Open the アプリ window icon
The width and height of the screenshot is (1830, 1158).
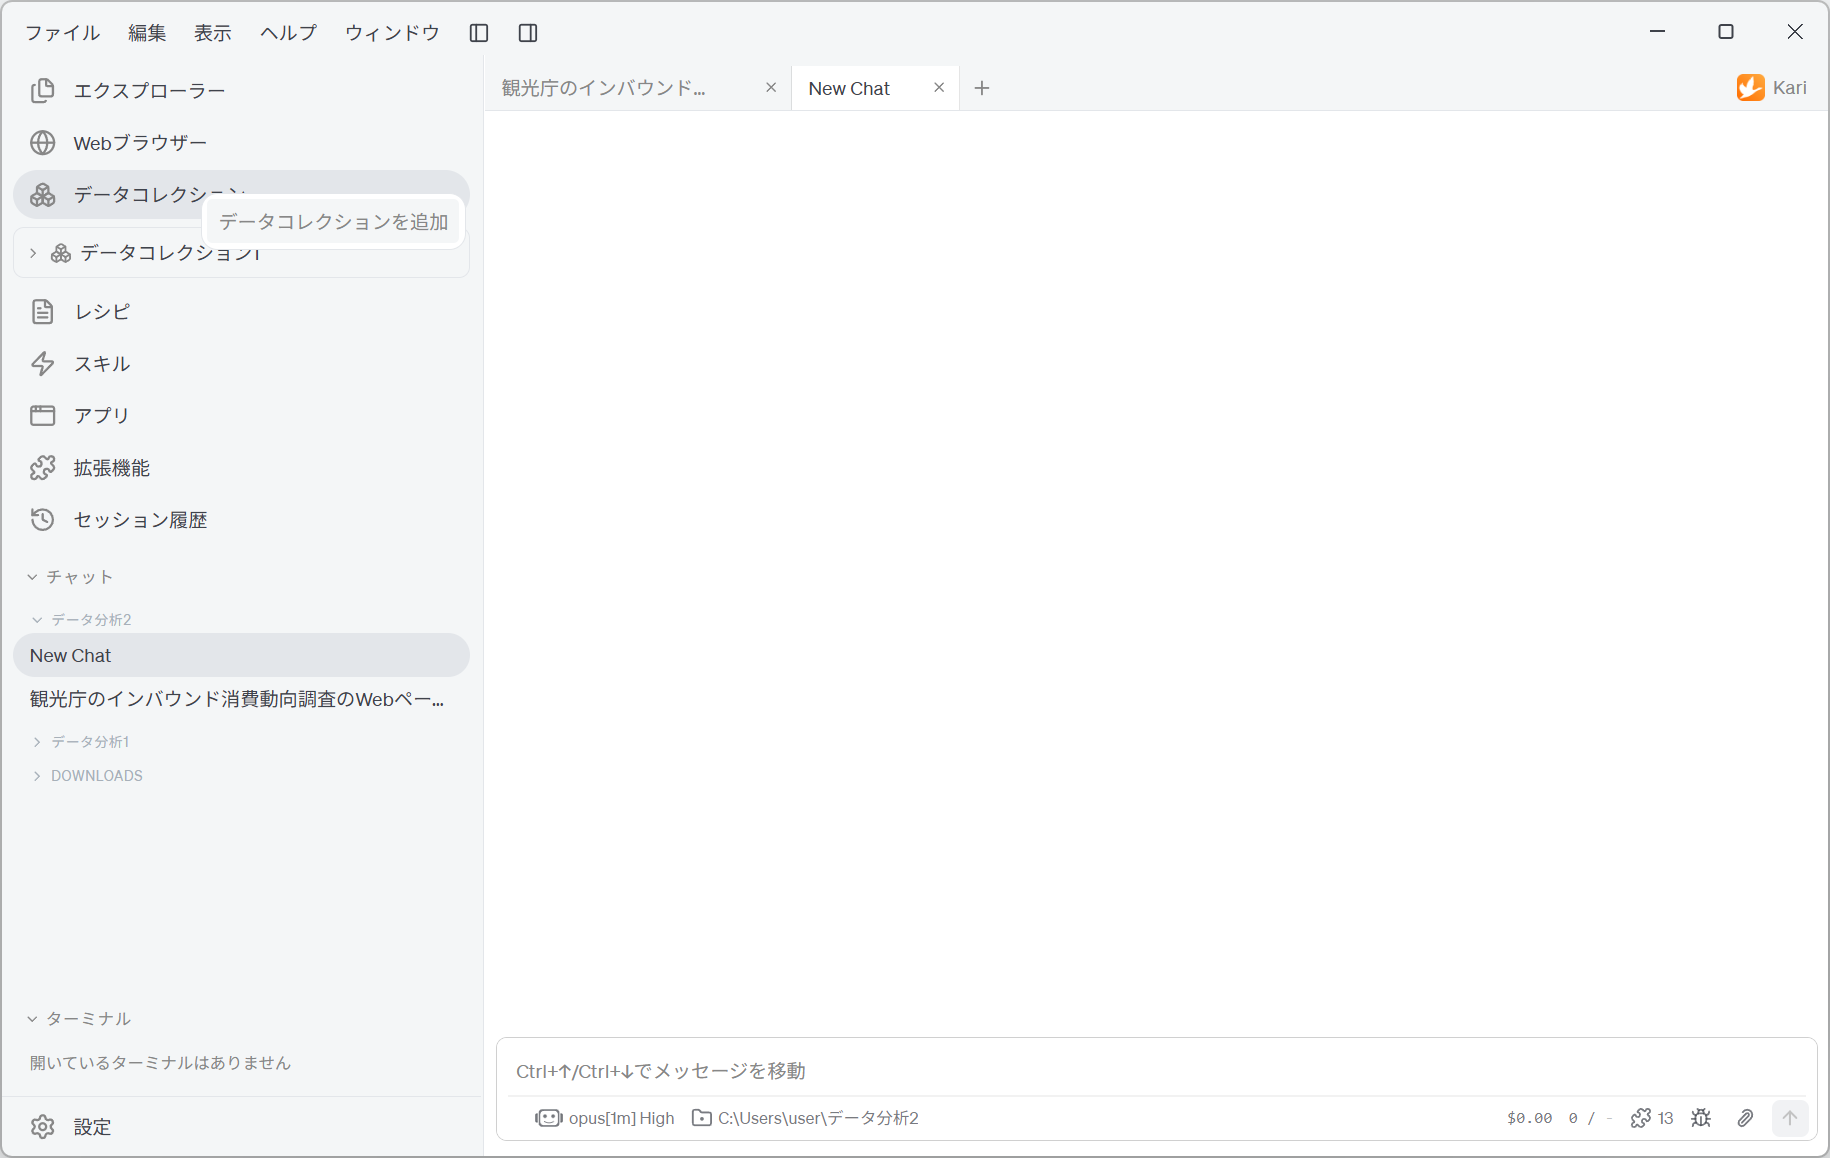[x=43, y=416]
